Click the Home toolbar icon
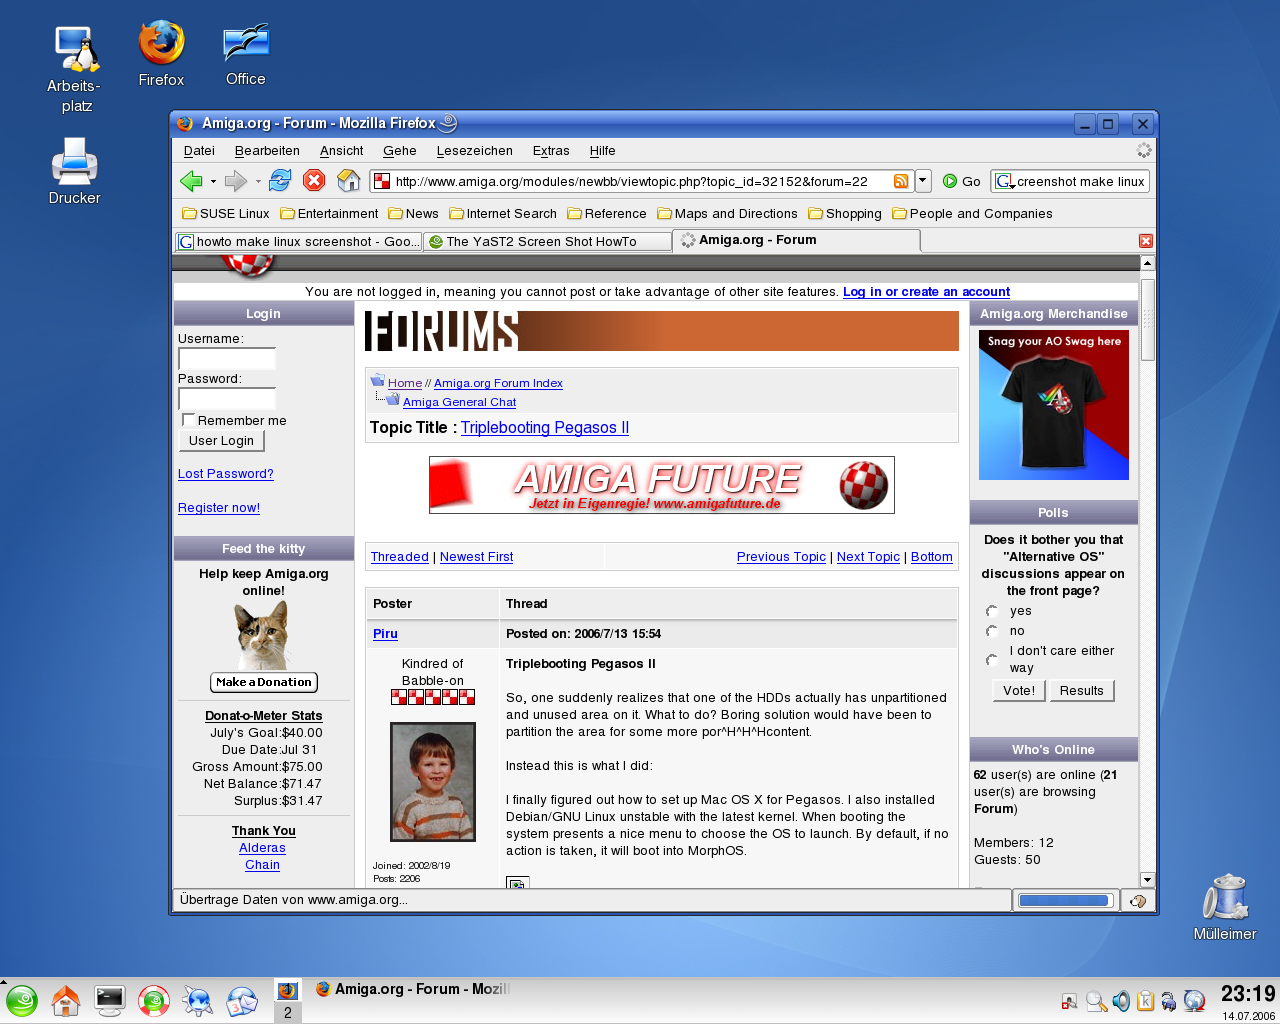 [x=348, y=181]
